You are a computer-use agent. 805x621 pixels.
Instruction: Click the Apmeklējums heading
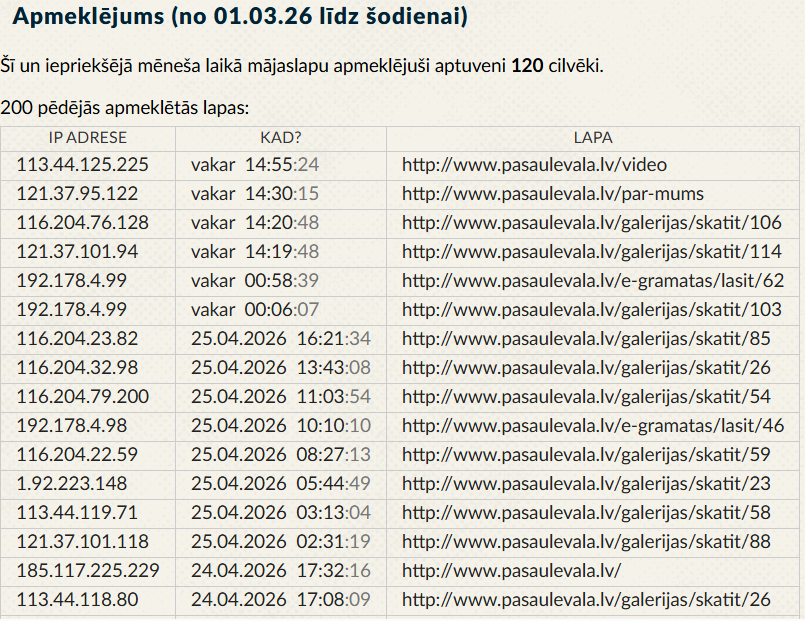[240, 16]
